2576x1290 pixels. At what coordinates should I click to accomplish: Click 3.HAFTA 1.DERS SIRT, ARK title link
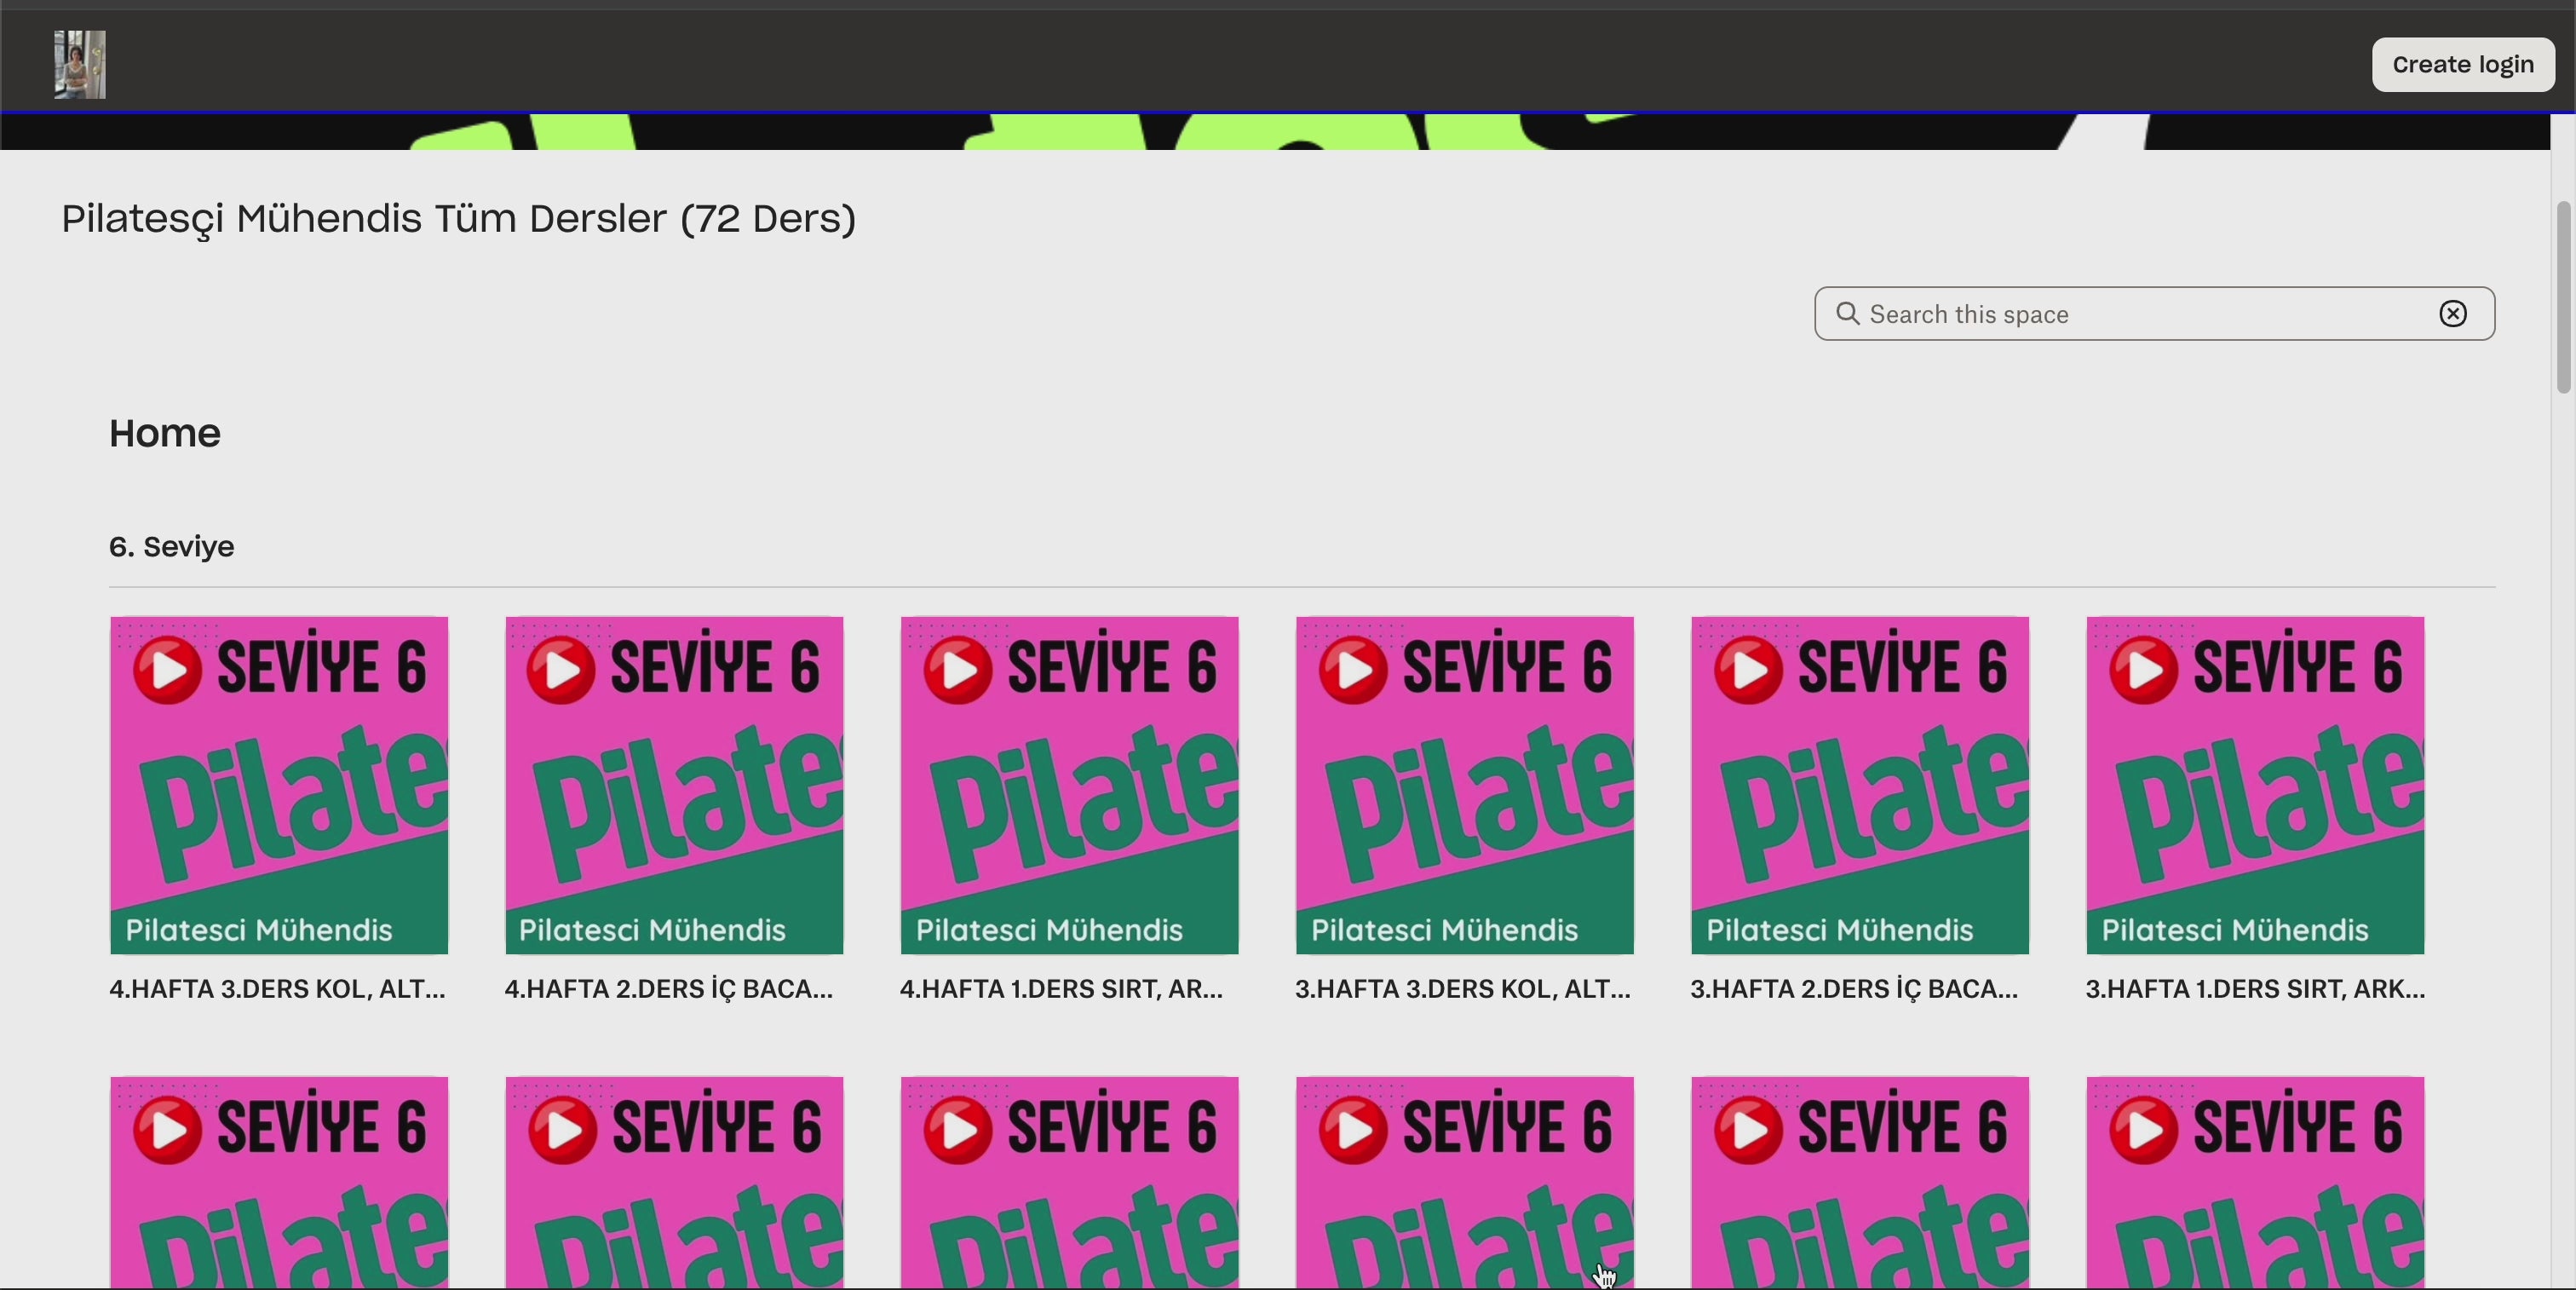point(2254,989)
